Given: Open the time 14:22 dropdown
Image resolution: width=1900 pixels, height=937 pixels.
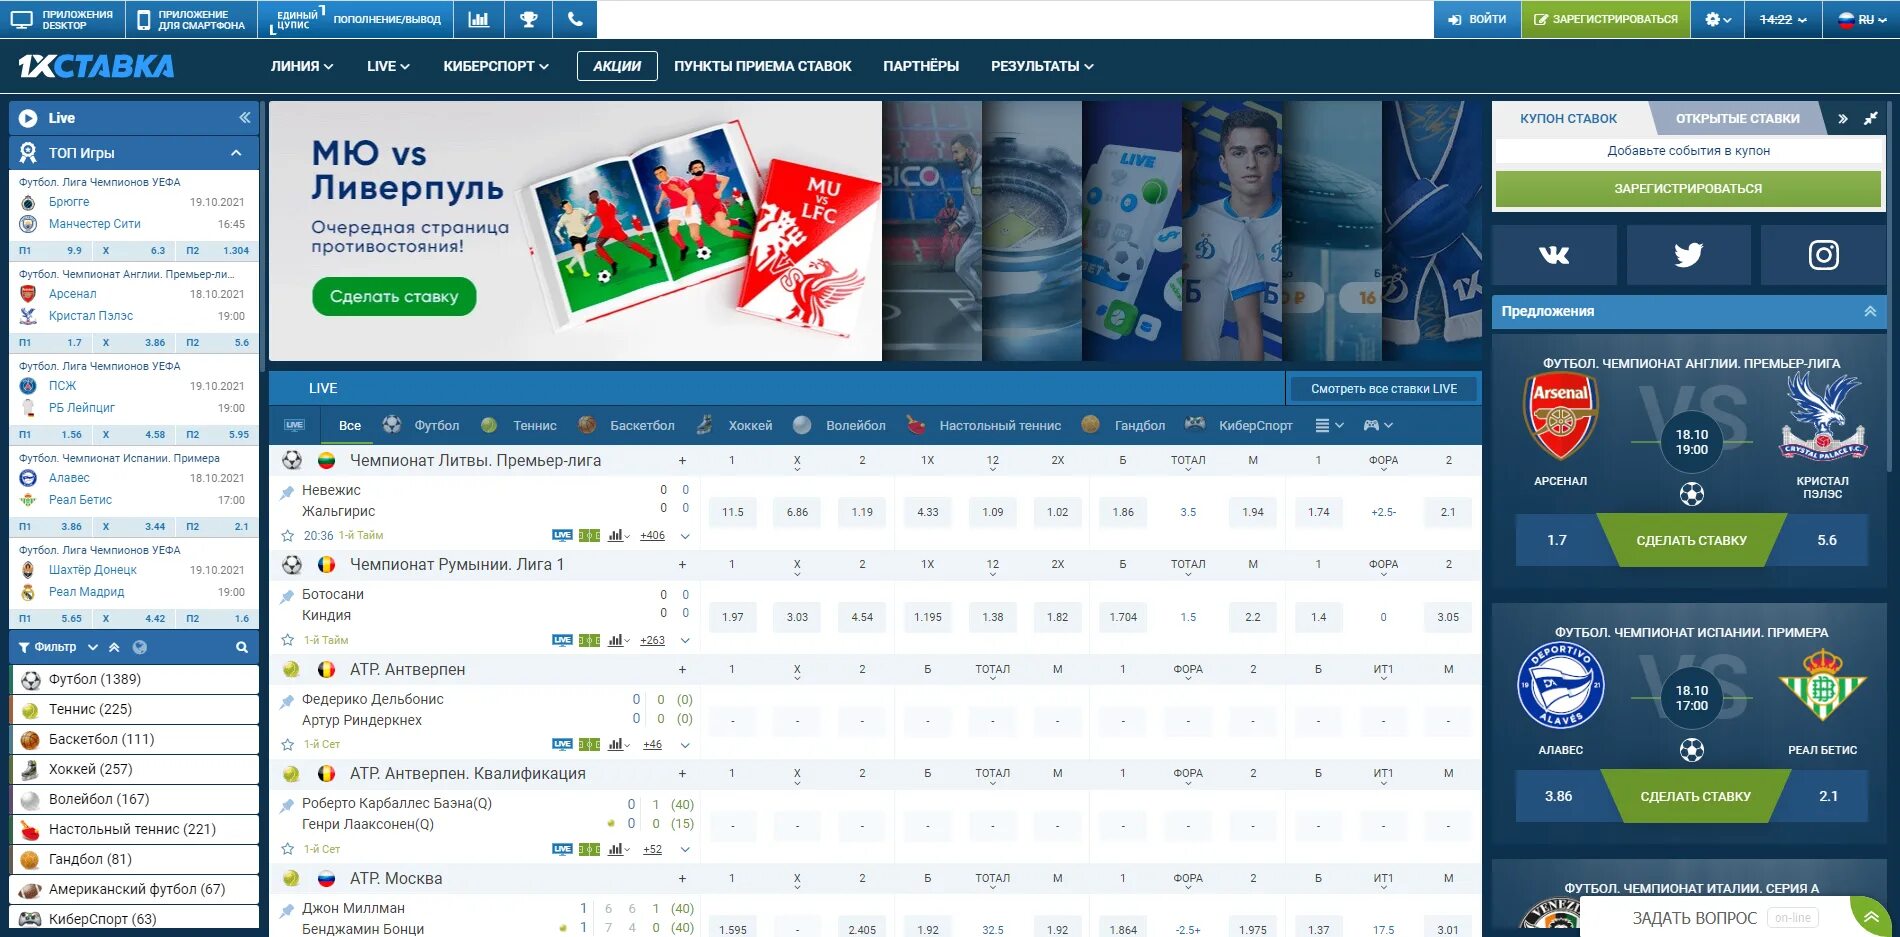Looking at the screenshot, I should pyautogui.click(x=1783, y=19).
